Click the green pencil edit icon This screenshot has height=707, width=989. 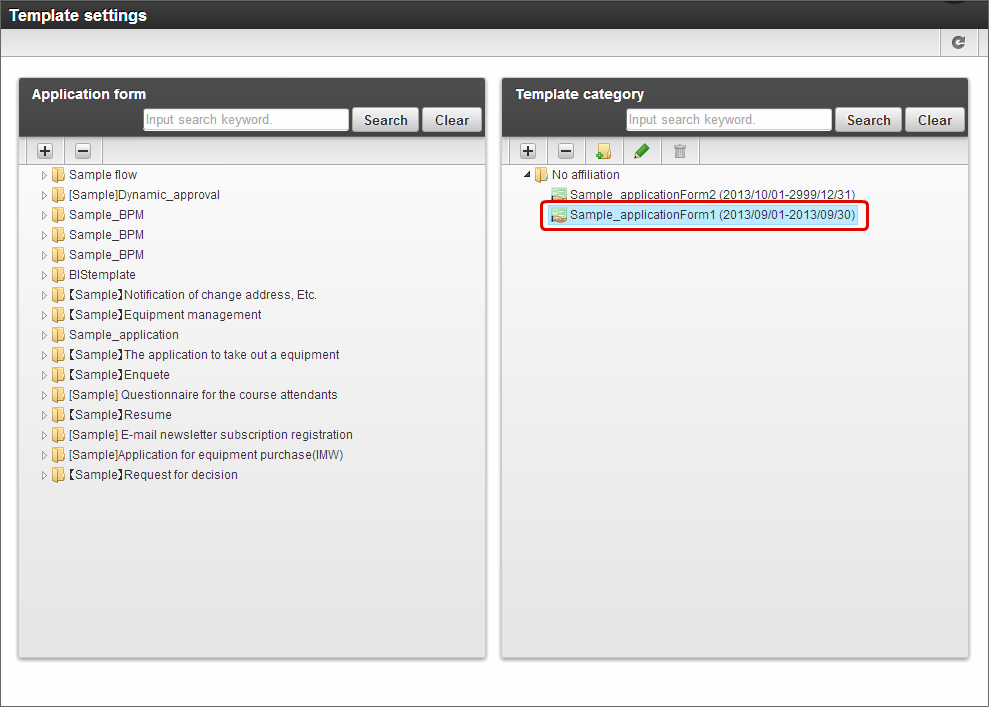[641, 151]
